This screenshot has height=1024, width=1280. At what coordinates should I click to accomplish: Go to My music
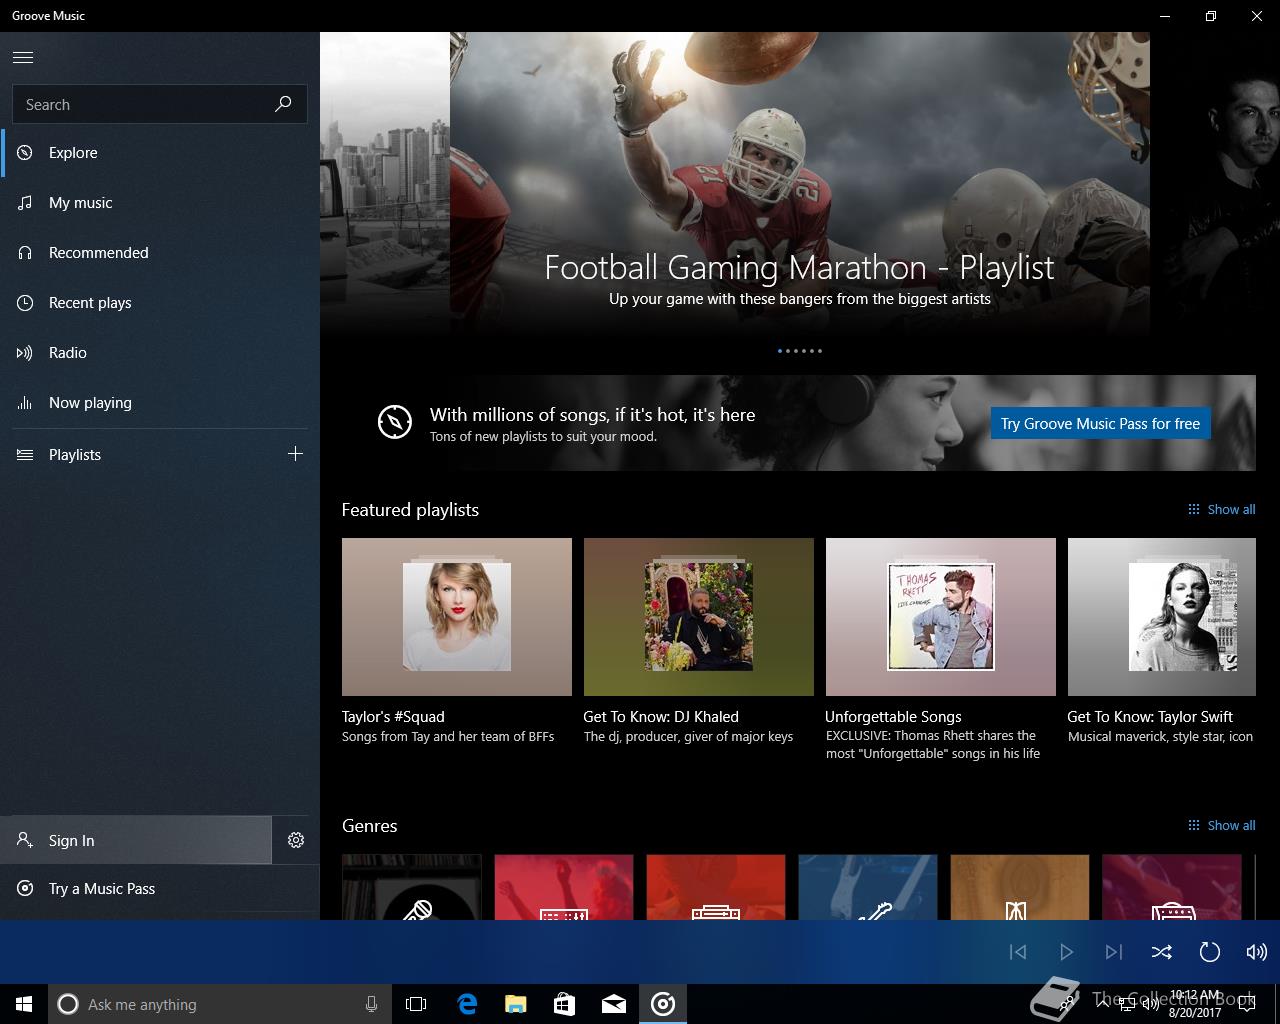pyautogui.click(x=160, y=203)
